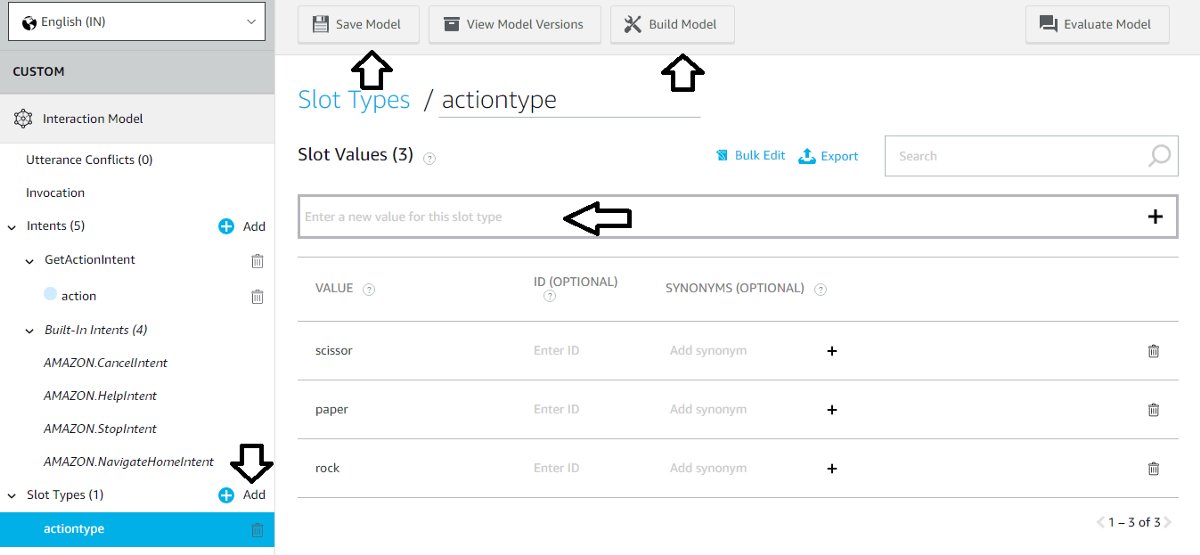Select AMAZON.CancelIntent

click(105, 363)
